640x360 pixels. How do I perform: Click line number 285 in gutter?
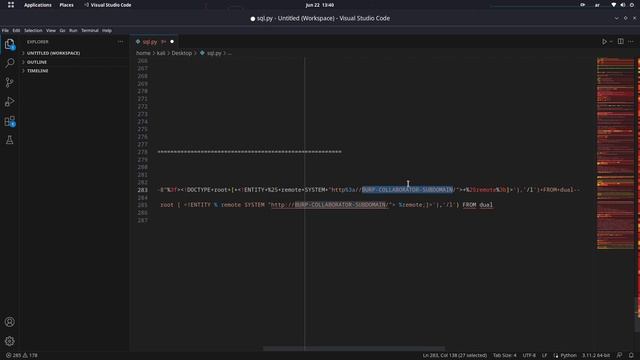142,205
